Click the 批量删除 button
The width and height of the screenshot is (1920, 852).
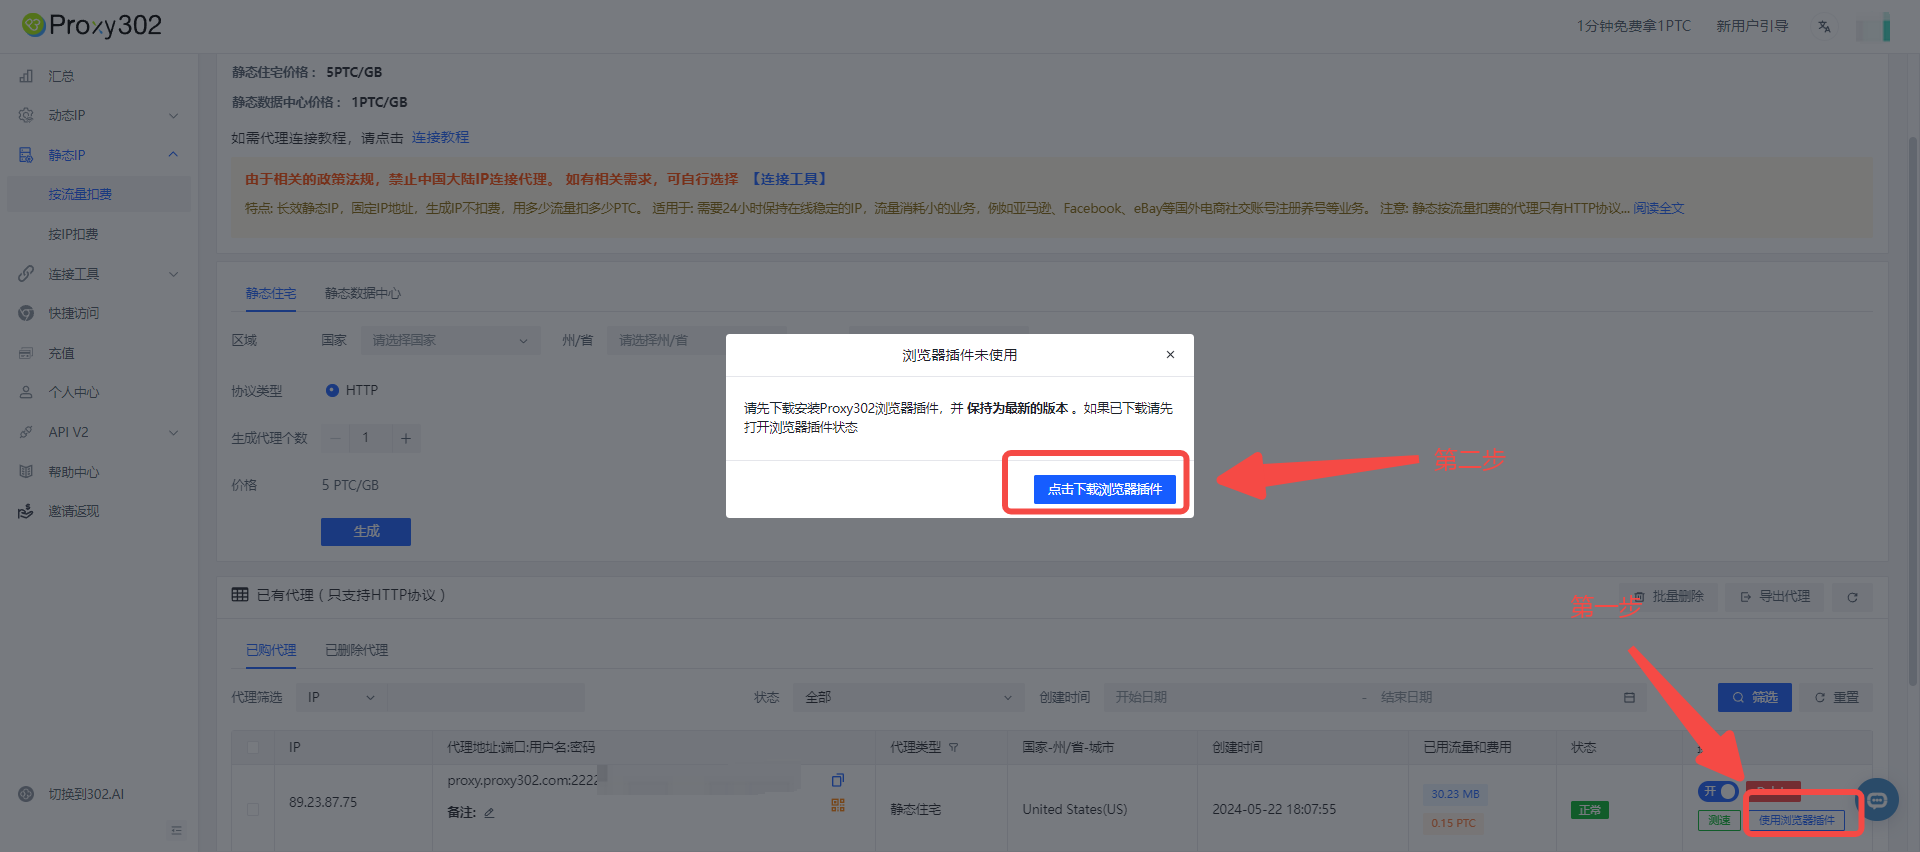1668,597
